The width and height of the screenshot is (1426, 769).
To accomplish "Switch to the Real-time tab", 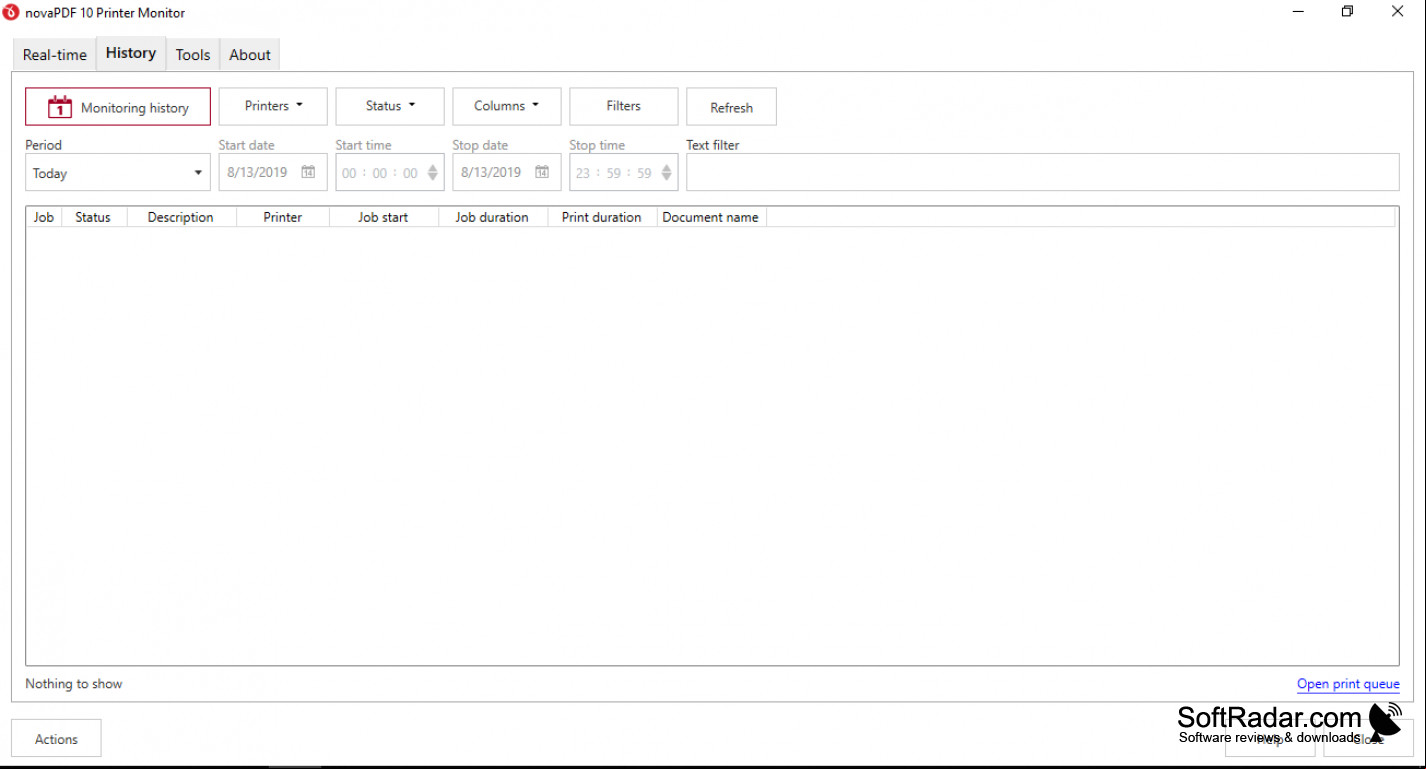I will pyautogui.click(x=55, y=55).
